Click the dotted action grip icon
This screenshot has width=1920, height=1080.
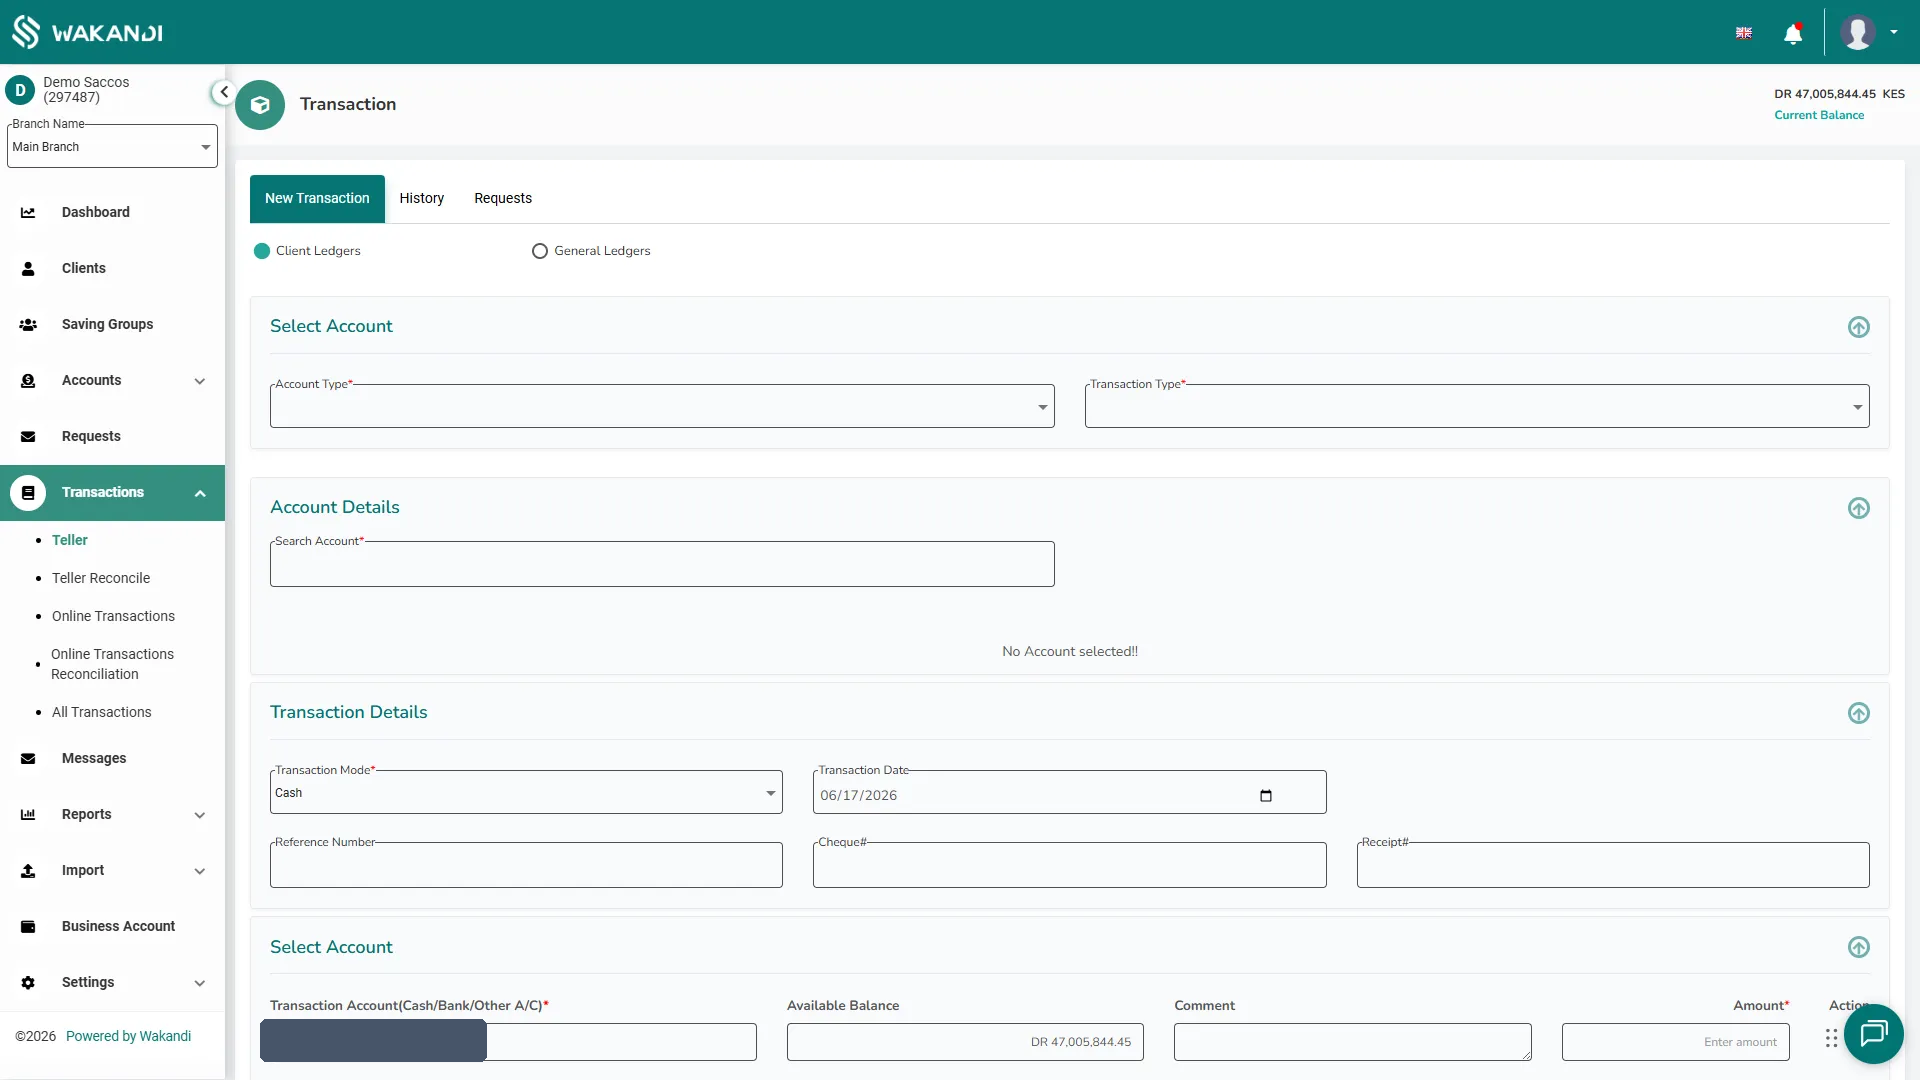(x=1831, y=1038)
